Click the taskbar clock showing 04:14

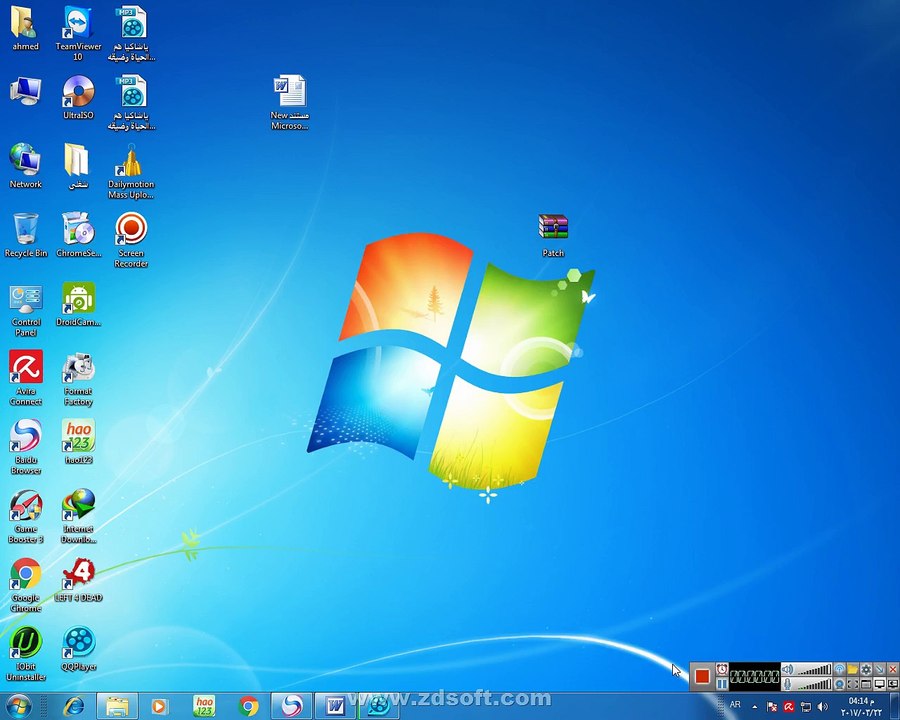861,706
